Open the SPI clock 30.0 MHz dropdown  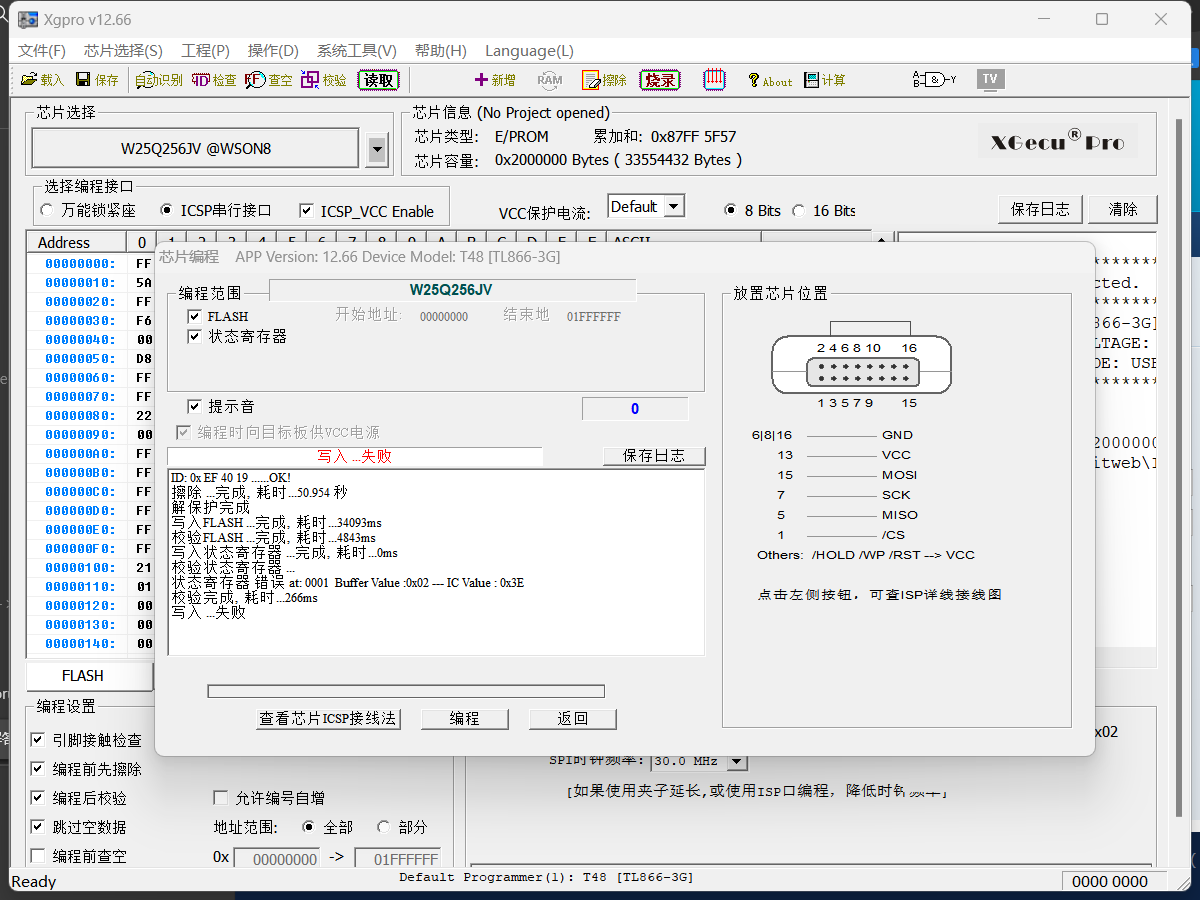click(x=737, y=762)
